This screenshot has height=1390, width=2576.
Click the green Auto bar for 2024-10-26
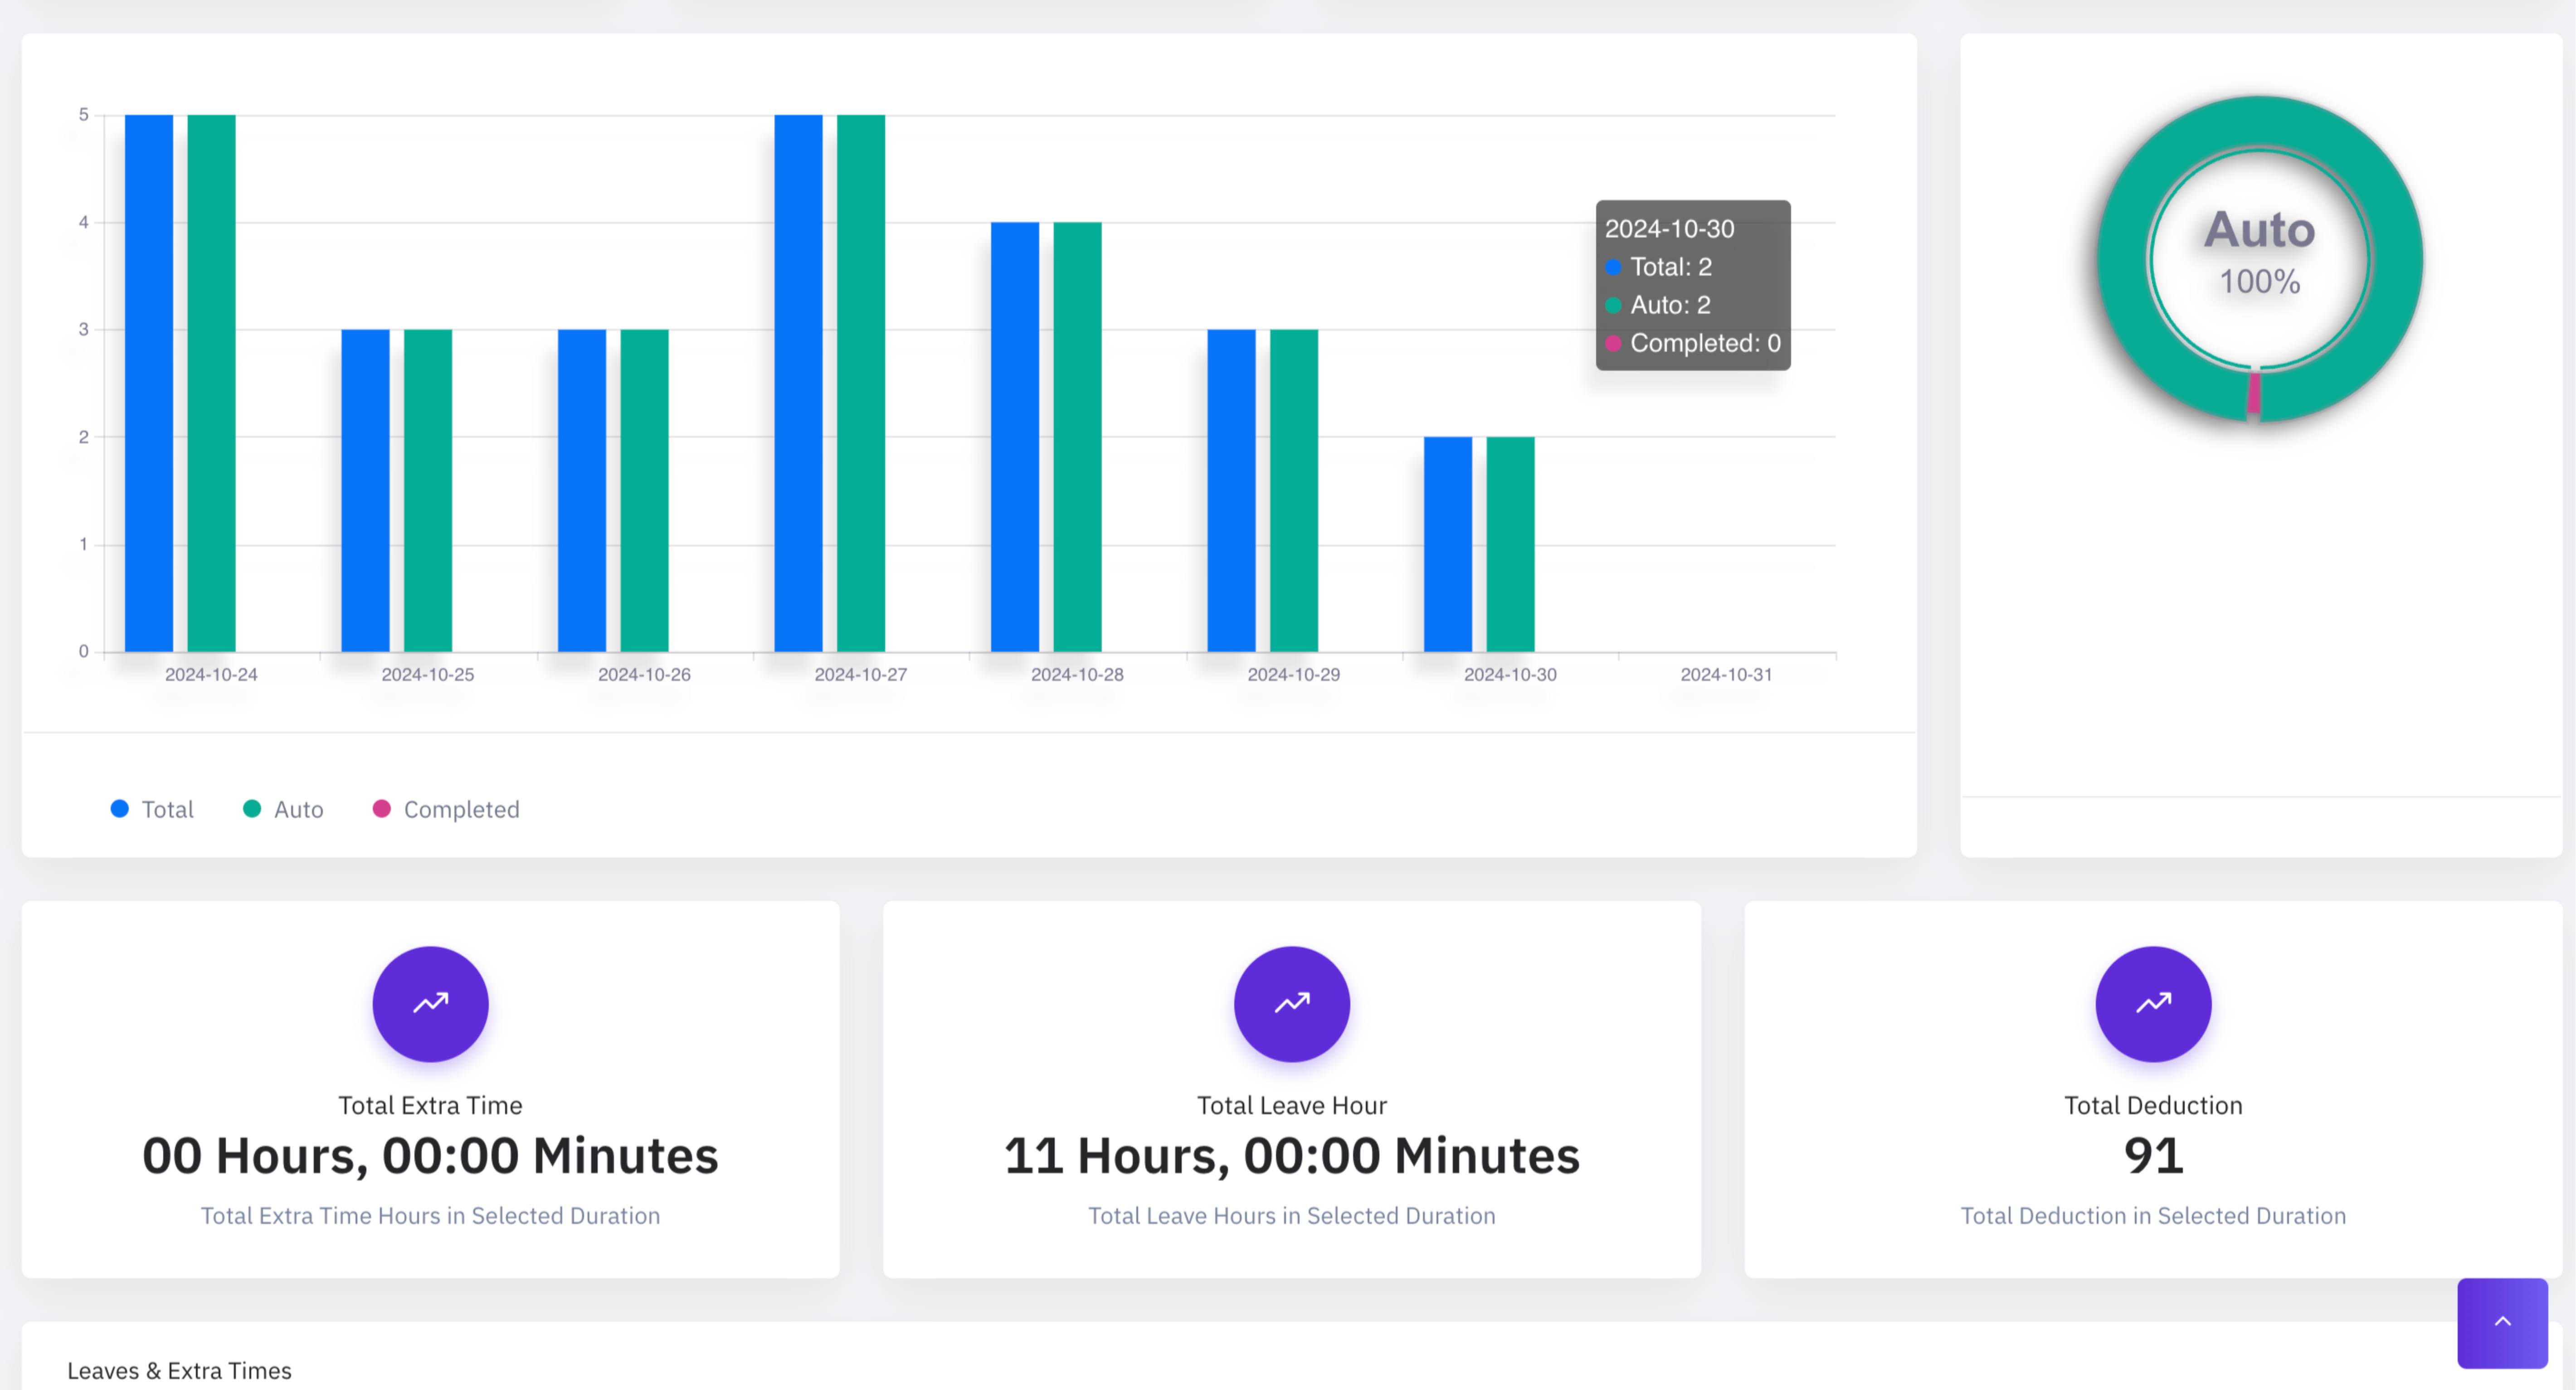click(644, 490)
